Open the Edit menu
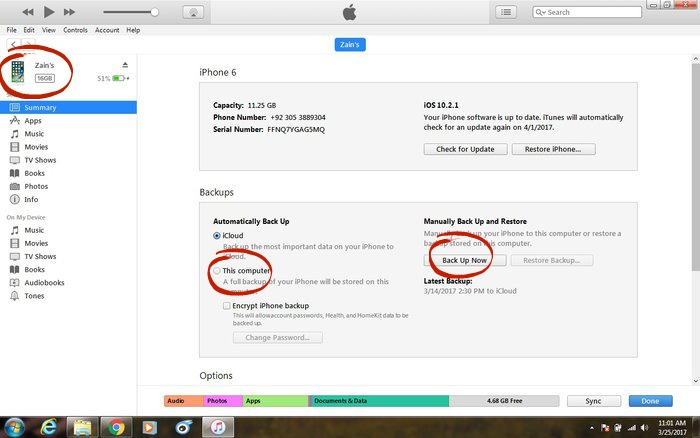 pos(29,30)
